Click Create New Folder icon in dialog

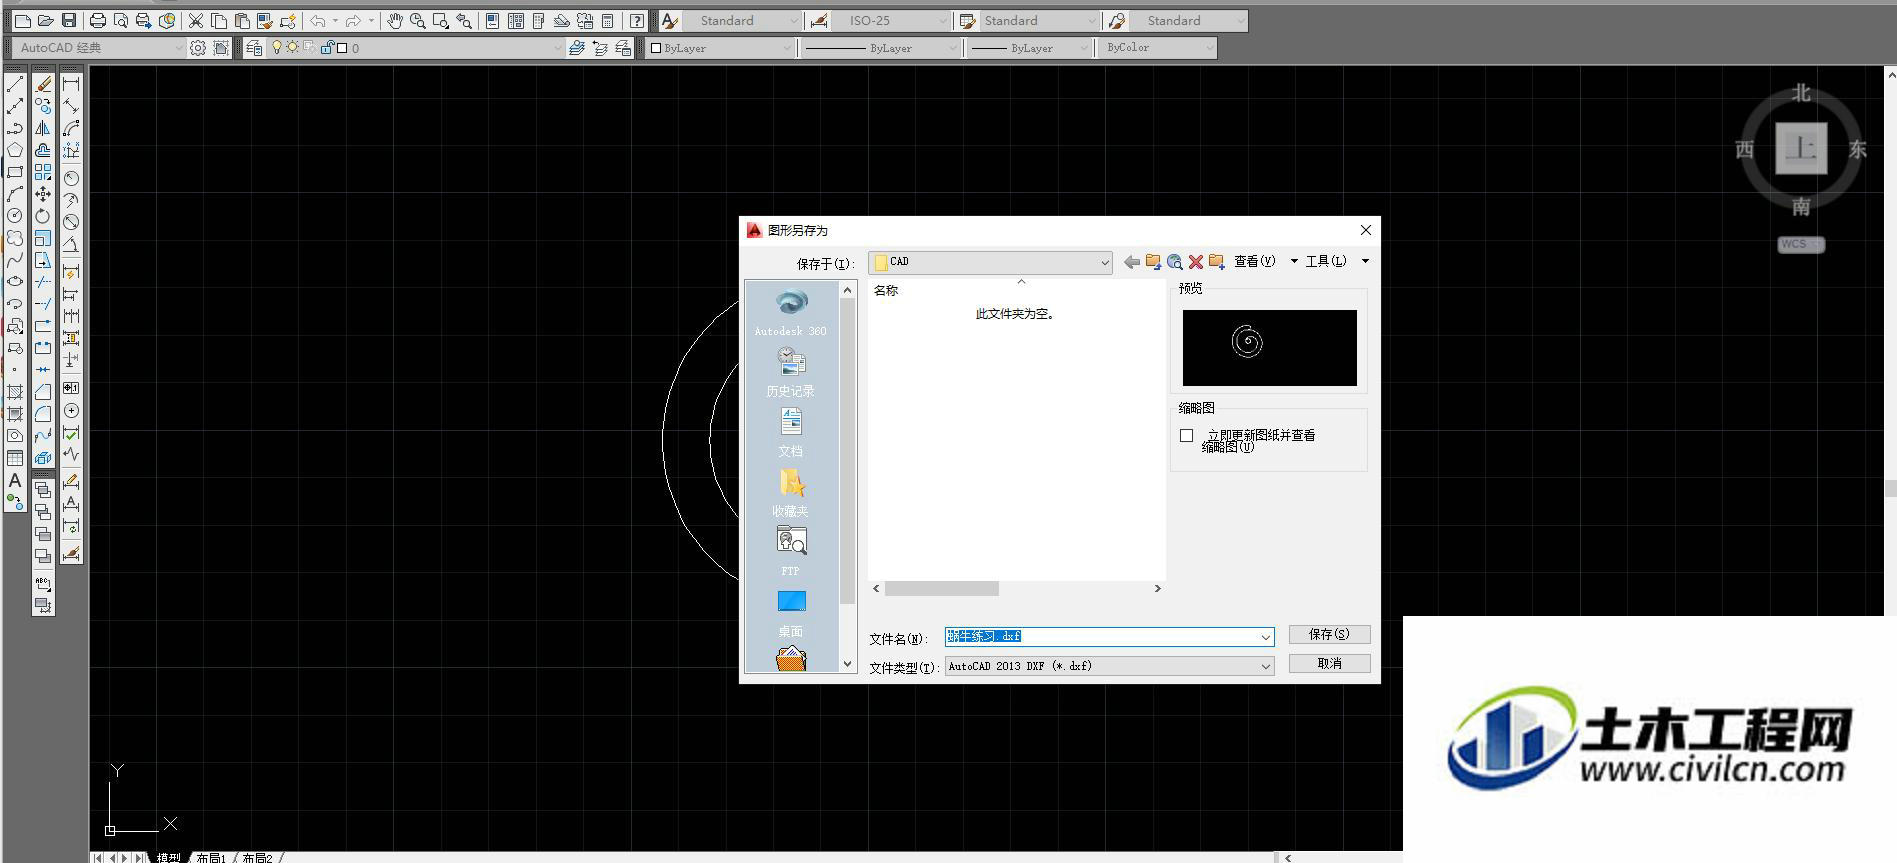coord(1217,262)
